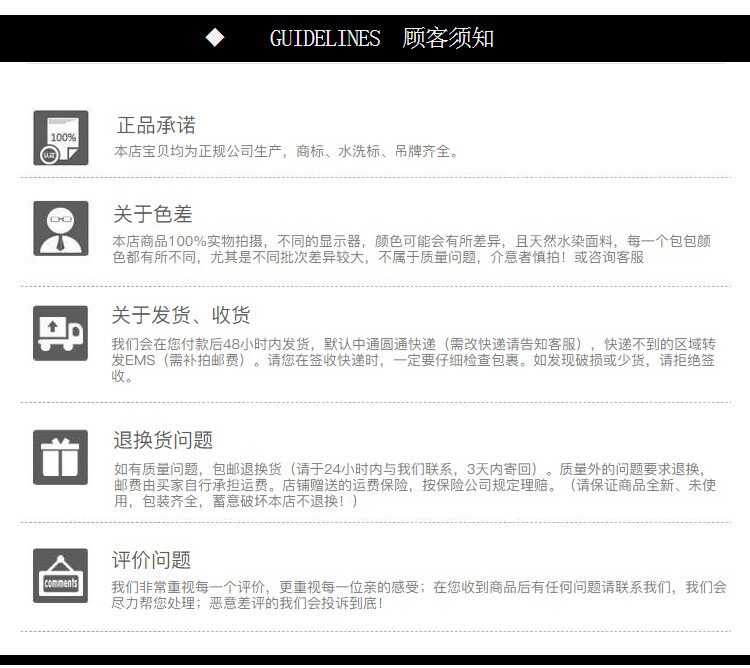Click the return policy description paragraph
The image size is (750, 668).
tap(415, 485)
